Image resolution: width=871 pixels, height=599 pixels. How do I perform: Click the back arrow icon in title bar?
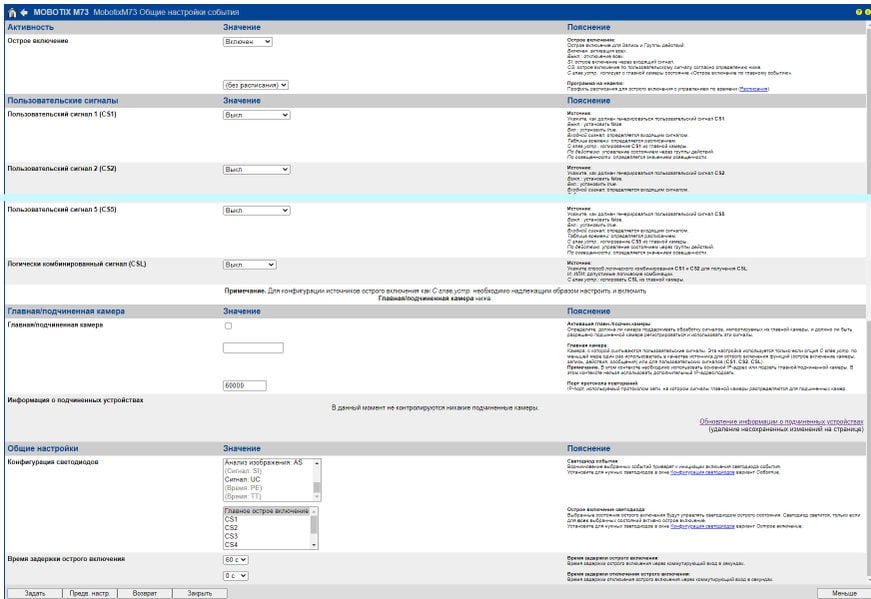[24, 12]
